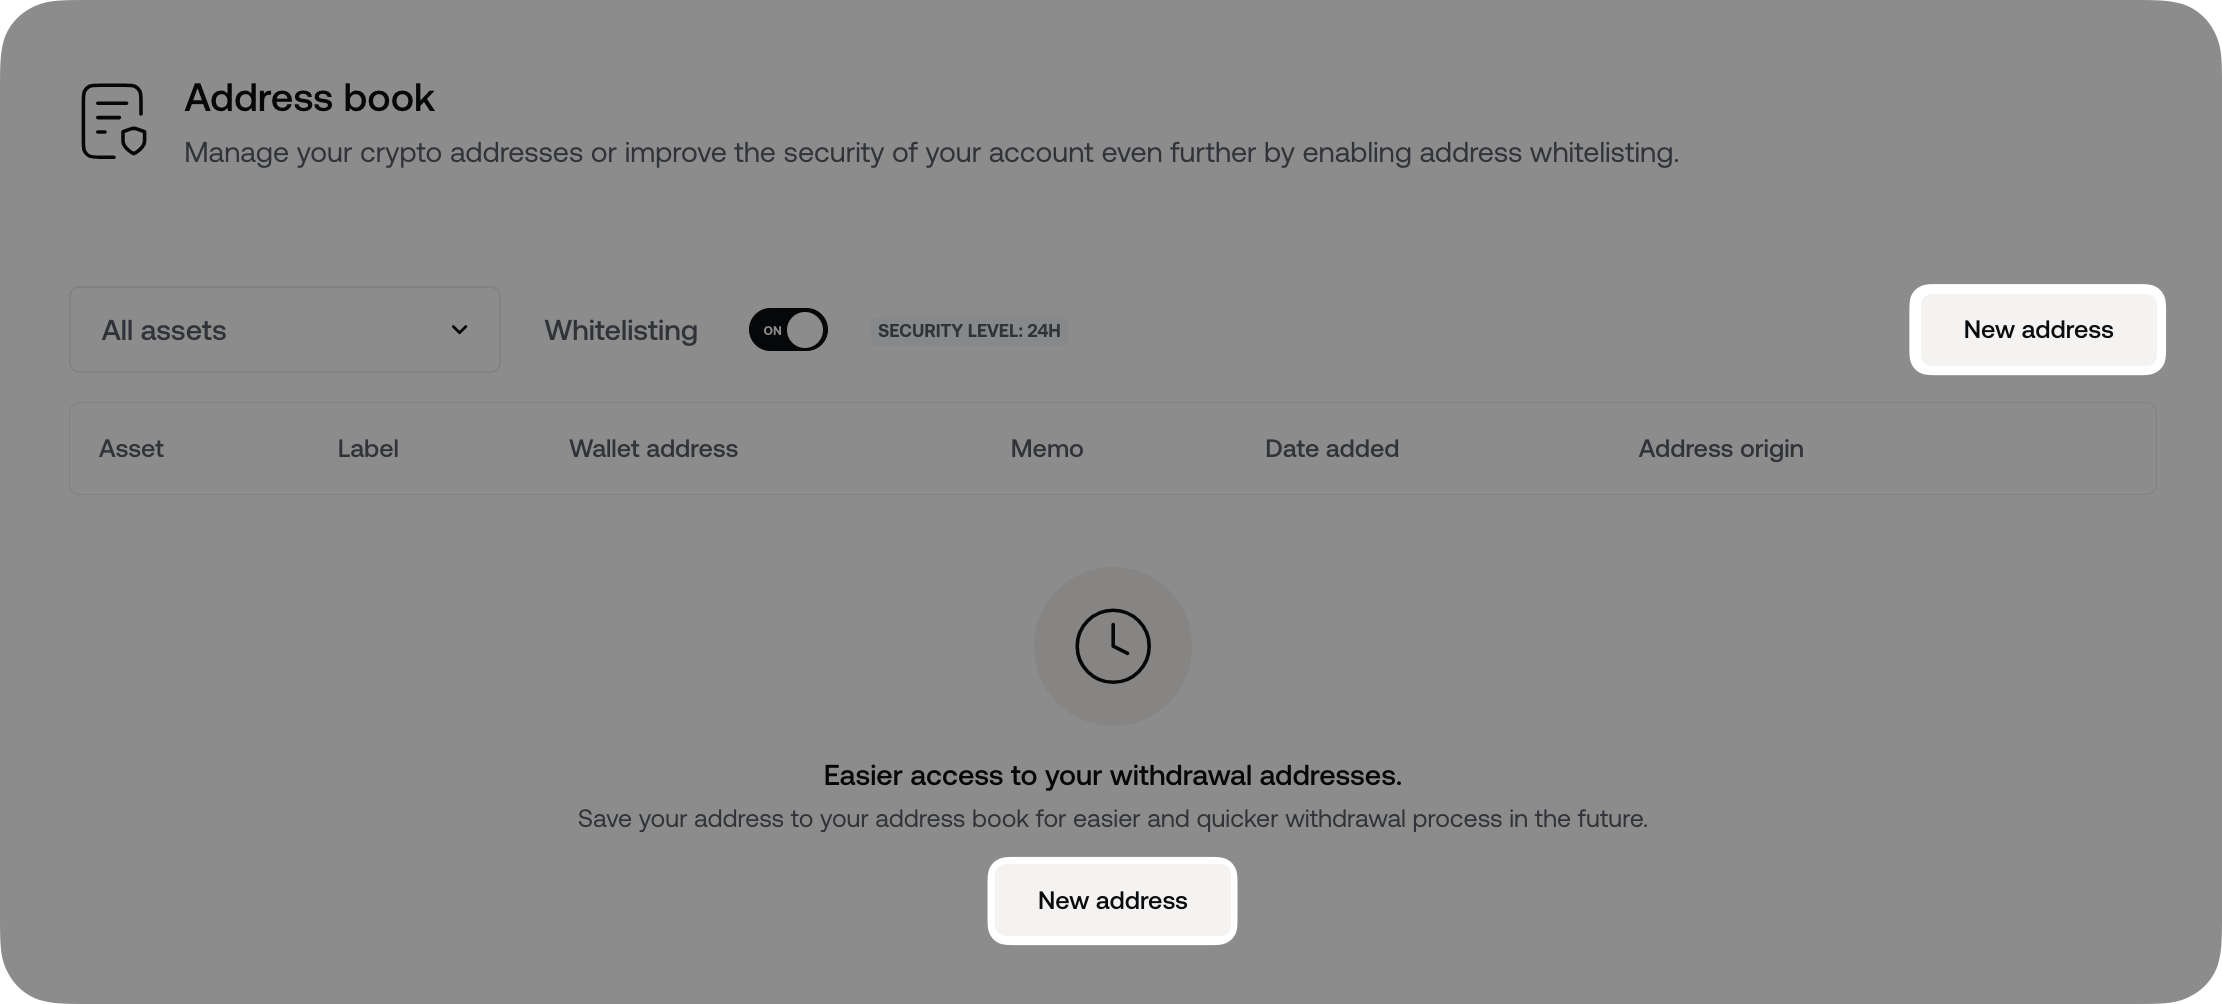Click the top-right New address button
This screenshot has width=2222, height=1004.
2037,329
